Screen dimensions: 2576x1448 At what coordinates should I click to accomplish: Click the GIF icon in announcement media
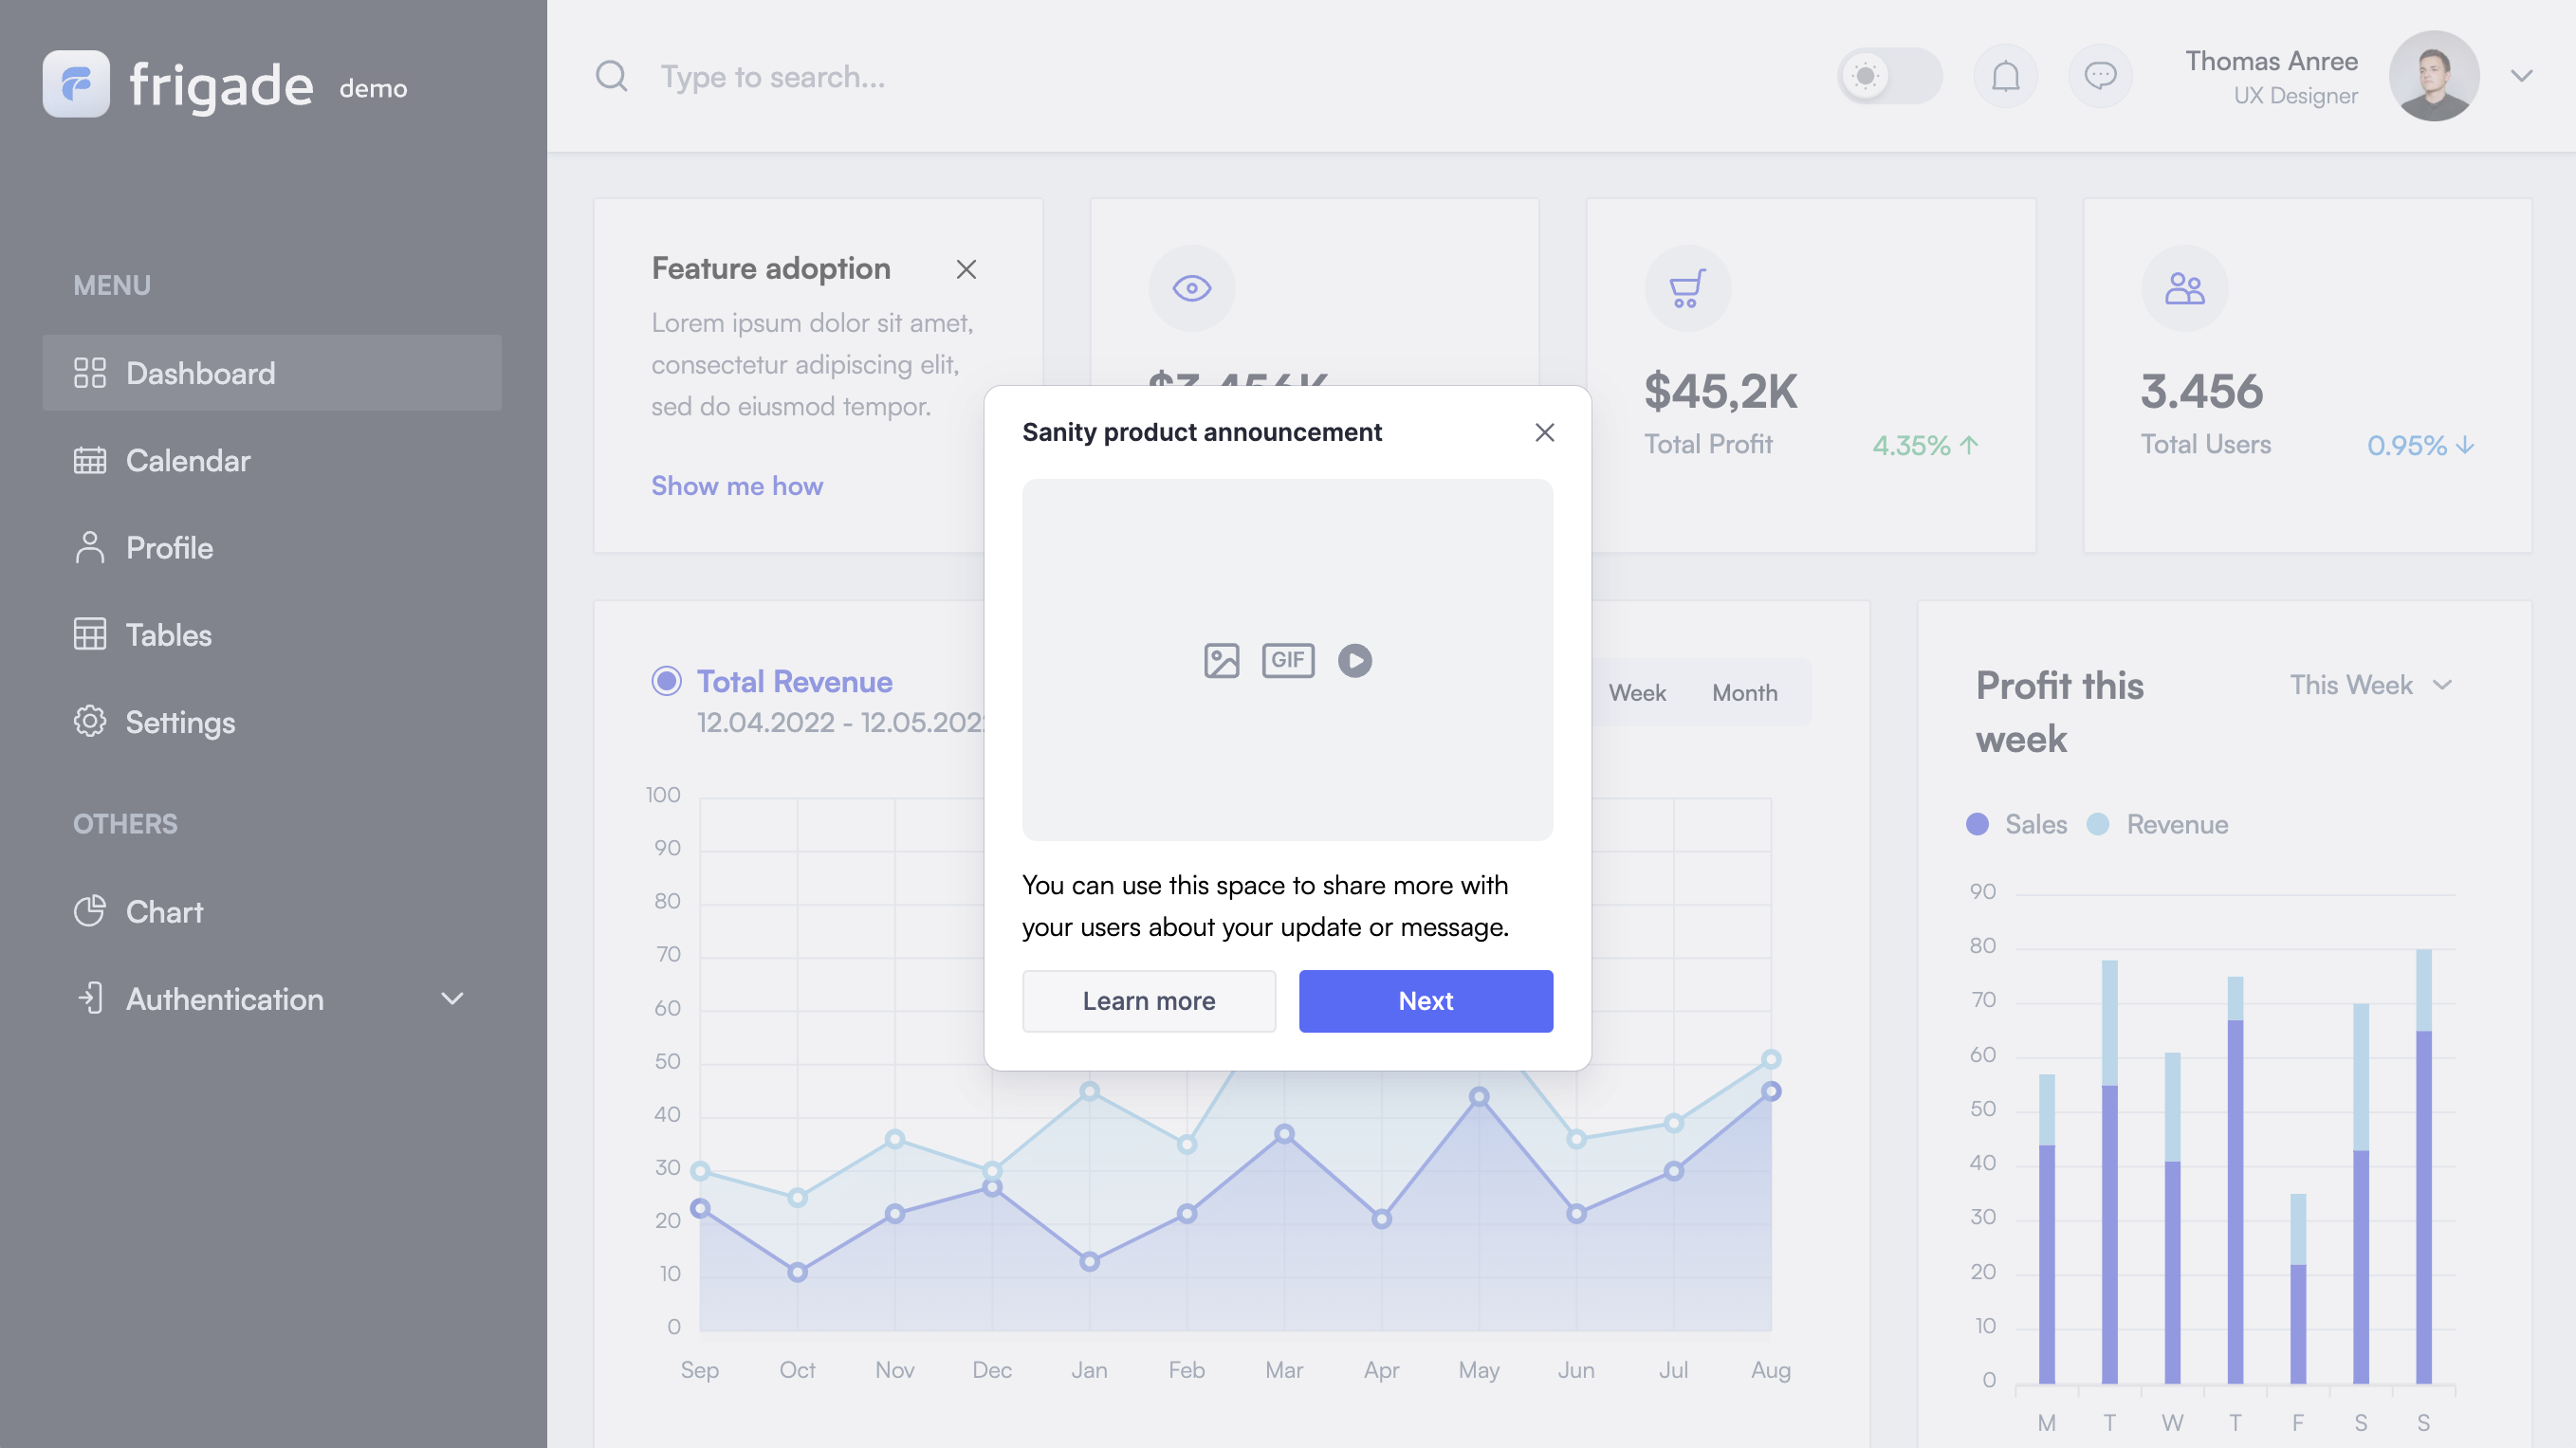pos(1287,660)
